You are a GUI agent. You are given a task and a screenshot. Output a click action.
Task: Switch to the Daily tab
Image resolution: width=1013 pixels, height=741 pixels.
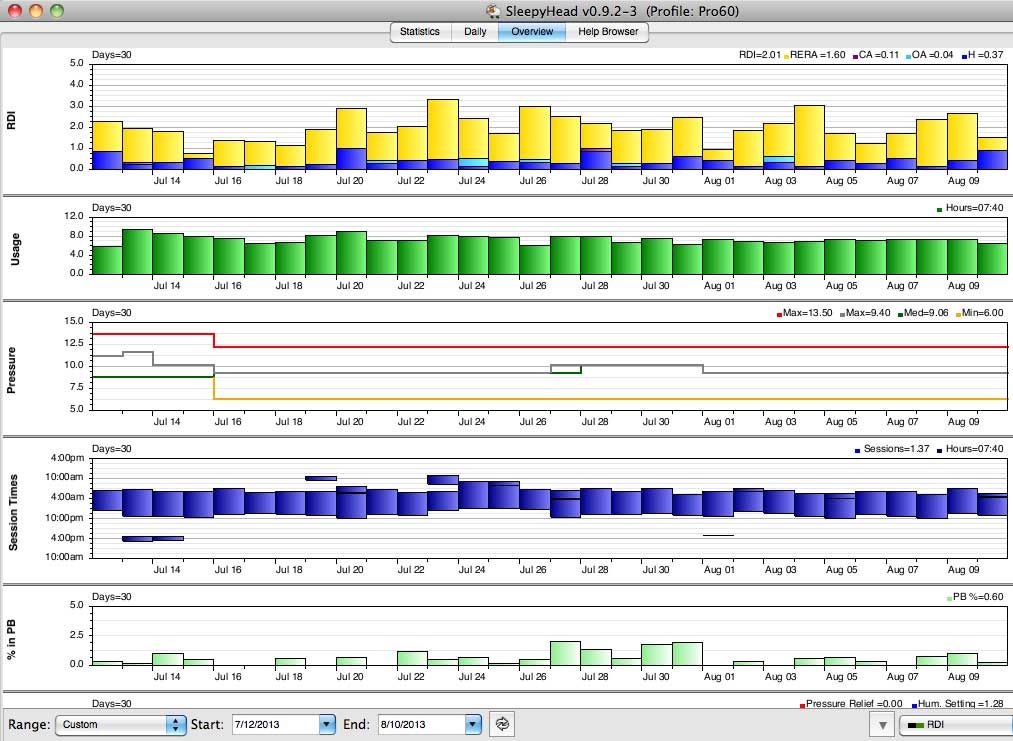[x=475, y=31]
